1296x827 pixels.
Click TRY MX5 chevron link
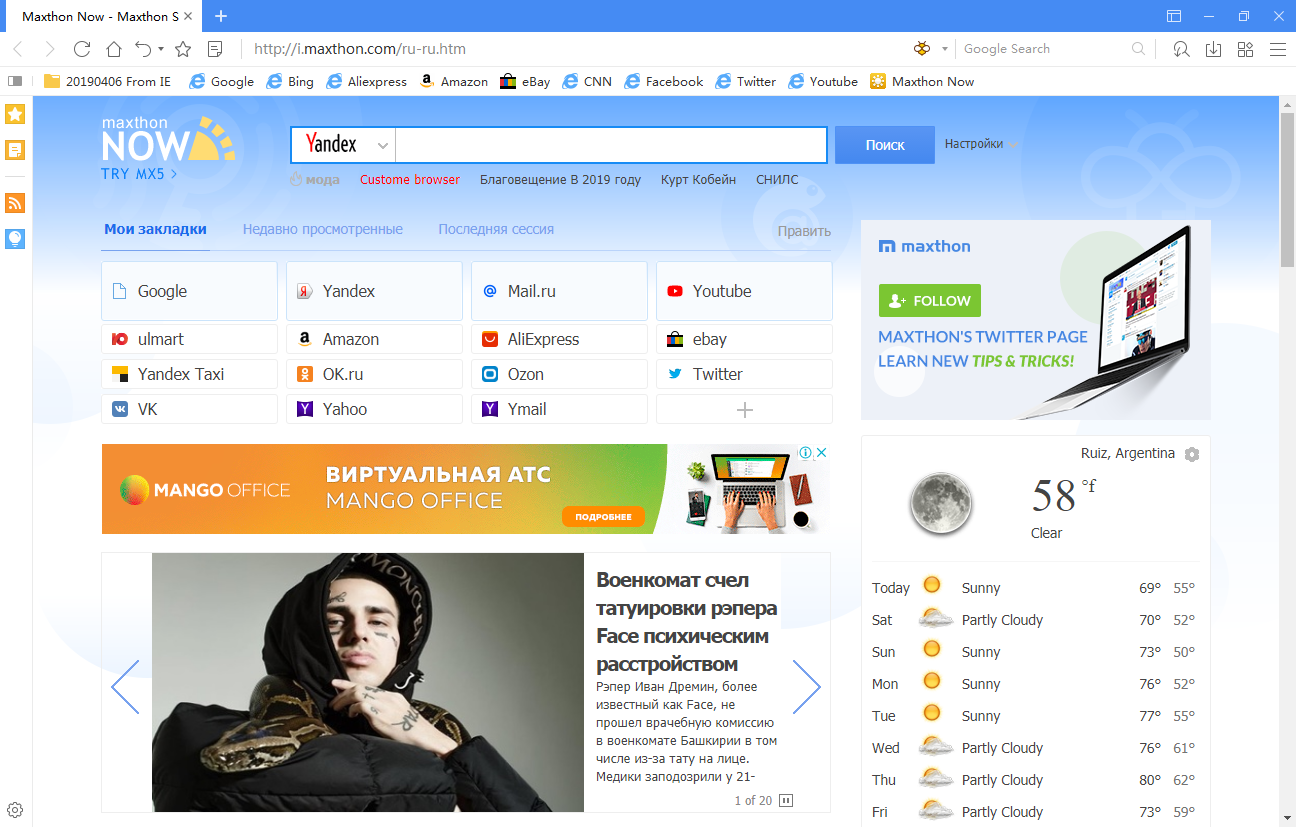[x=139, y=174]
